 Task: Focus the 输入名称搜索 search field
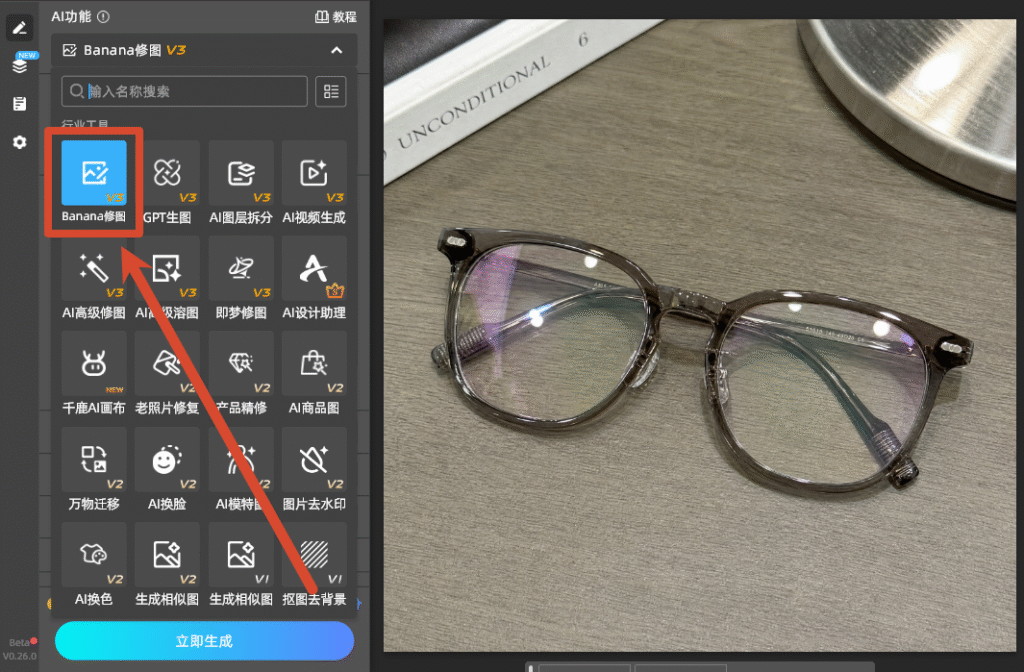[x=184, y=91]
